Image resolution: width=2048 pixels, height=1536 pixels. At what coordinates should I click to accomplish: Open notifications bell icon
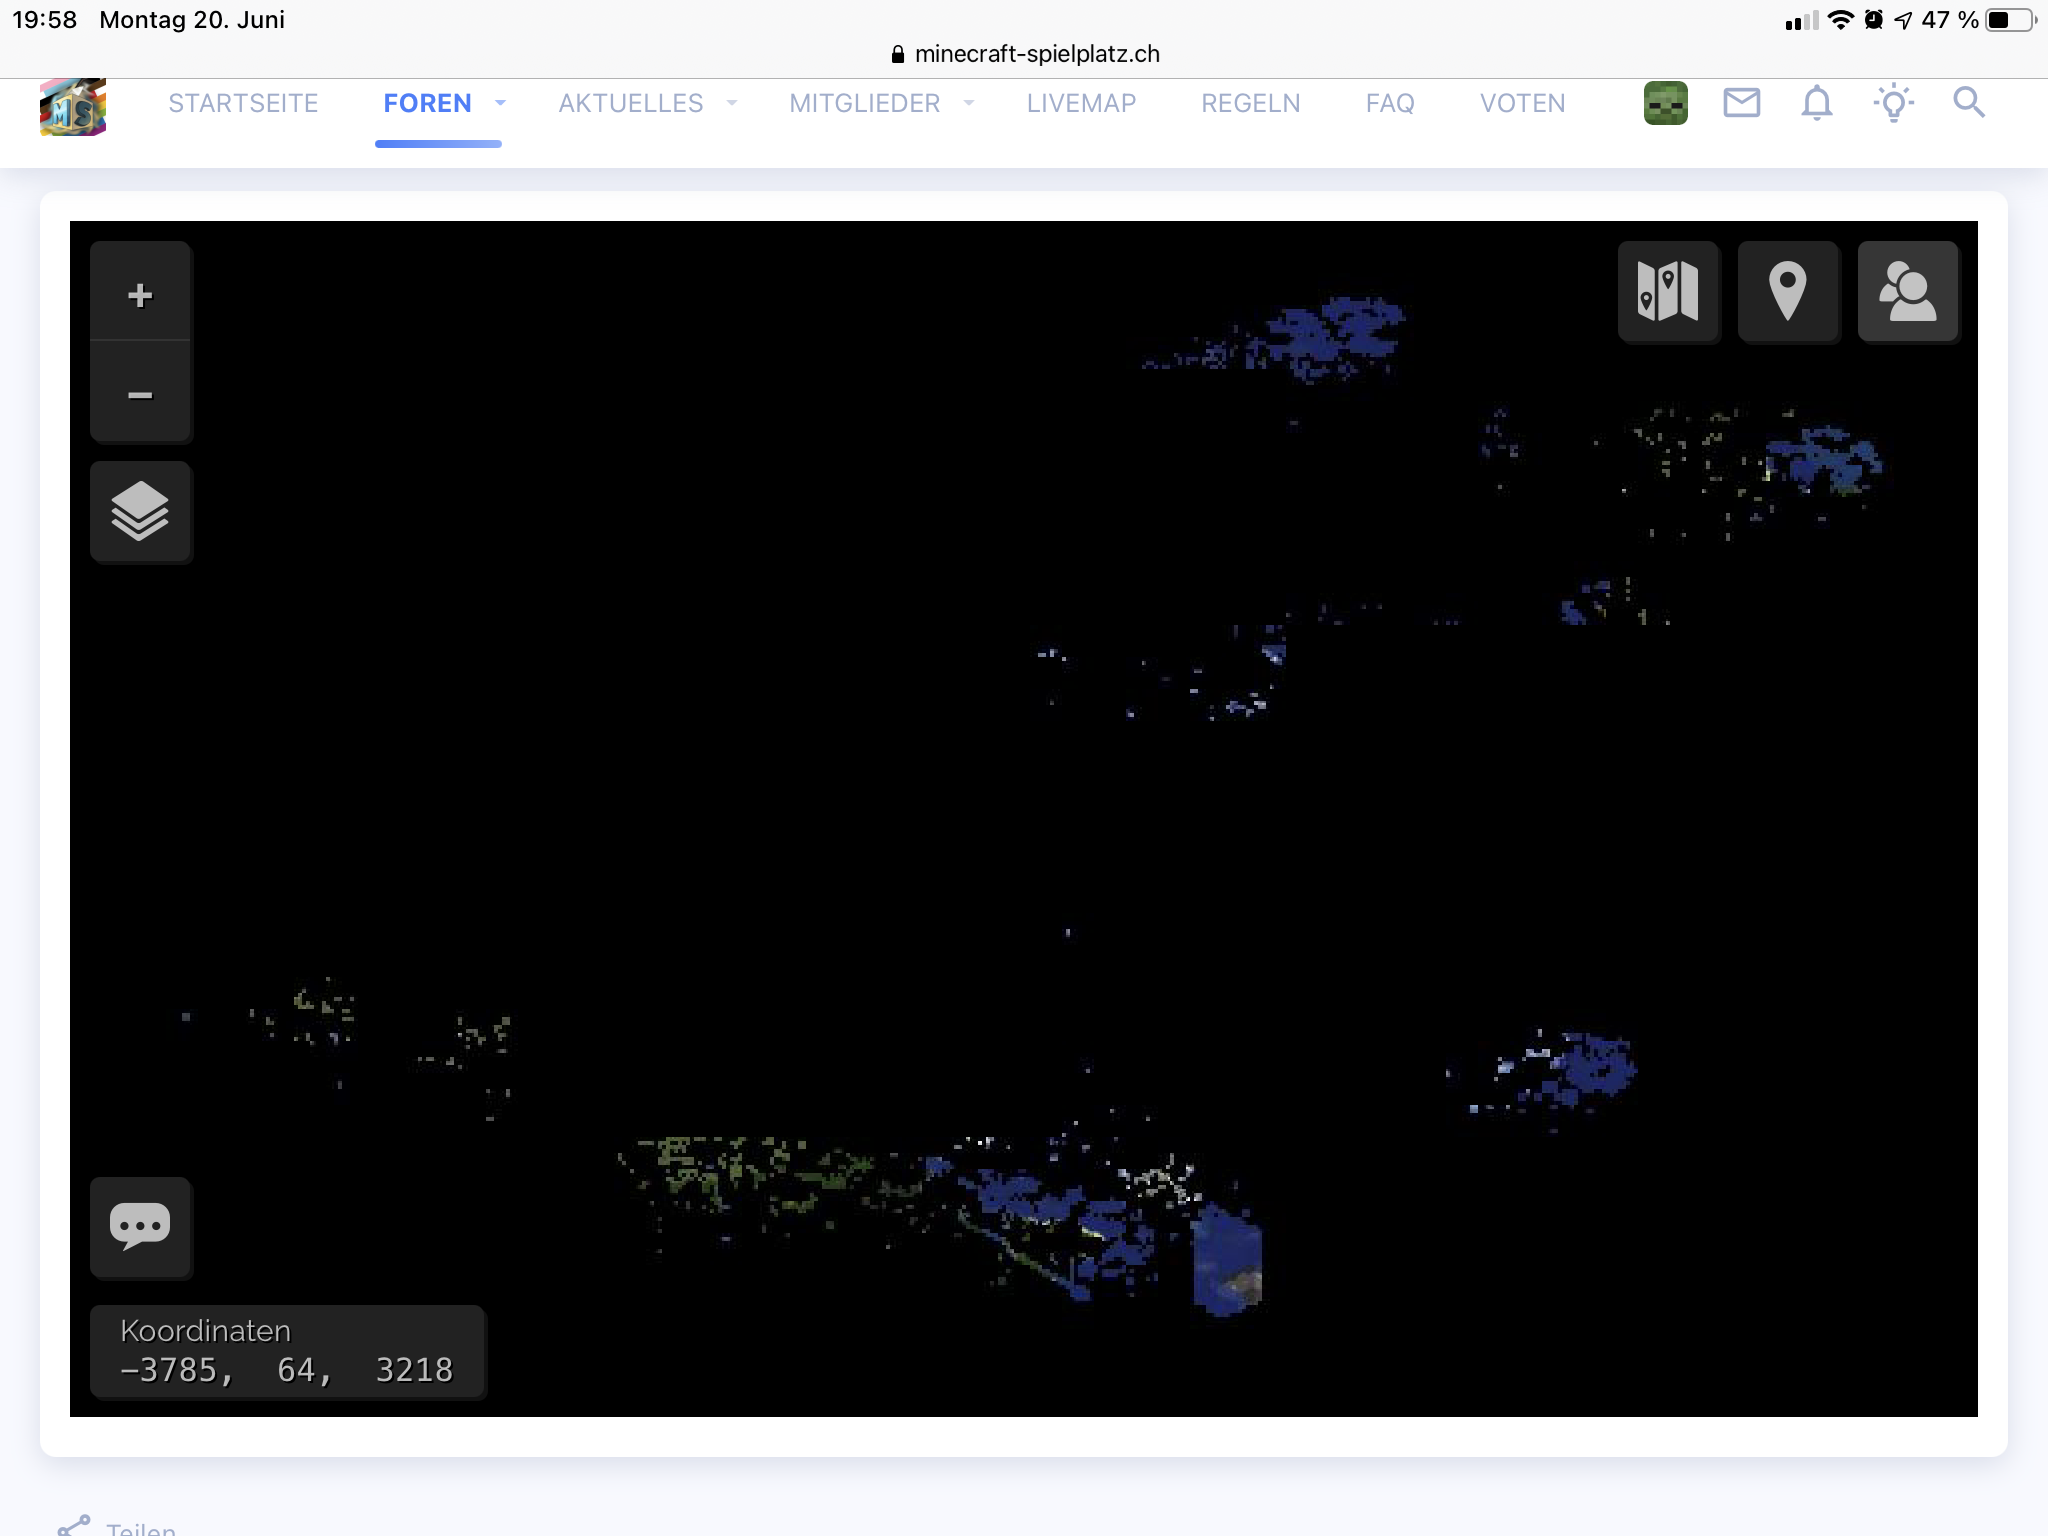1816,103
